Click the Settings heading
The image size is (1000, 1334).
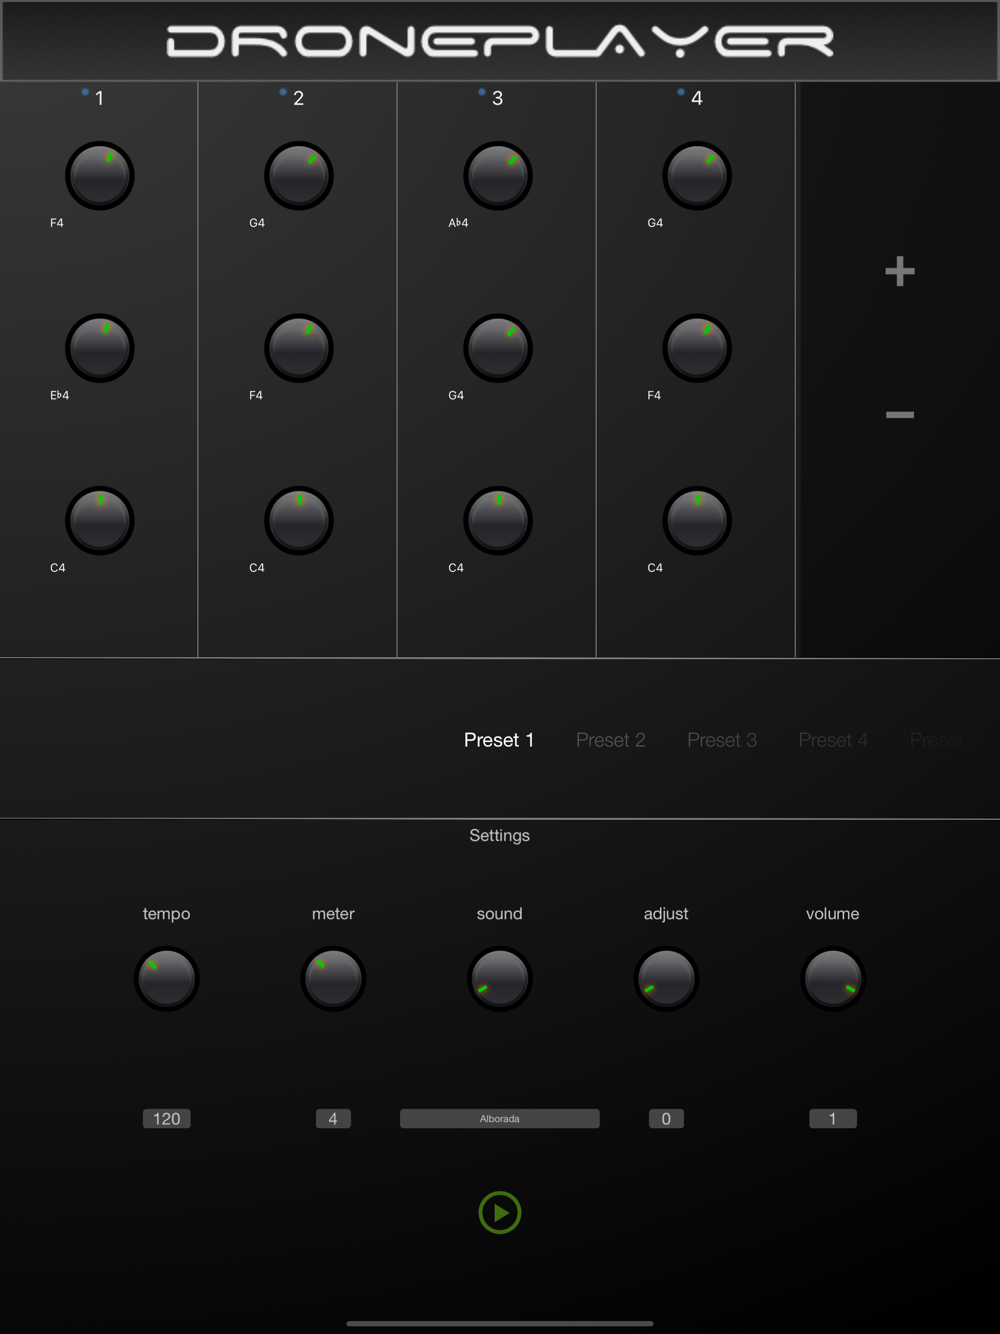coord(500,835)
